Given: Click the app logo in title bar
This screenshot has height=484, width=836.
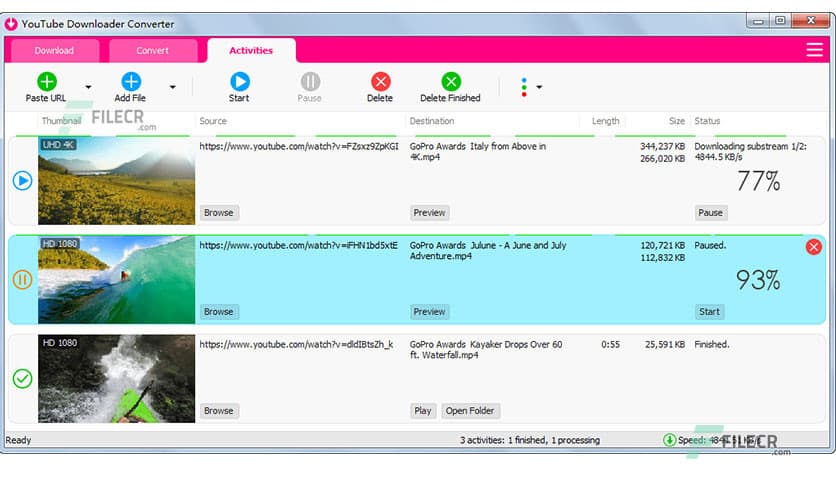Looking at the screenshot, I should coord(11,24).
